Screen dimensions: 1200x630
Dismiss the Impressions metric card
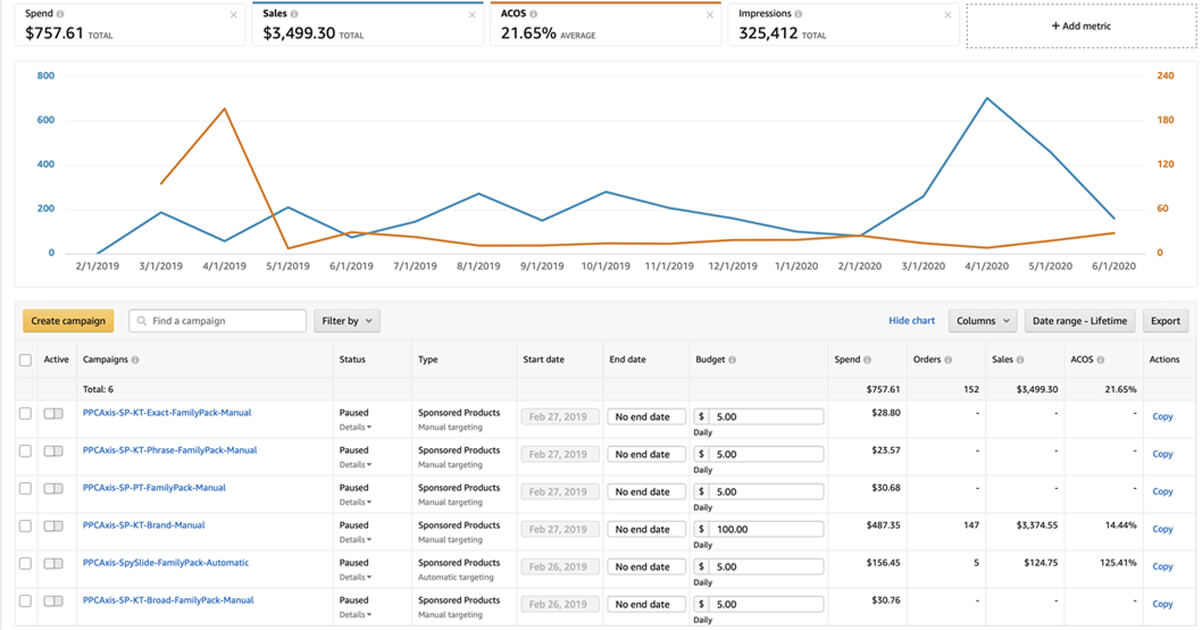click(948, 15)
